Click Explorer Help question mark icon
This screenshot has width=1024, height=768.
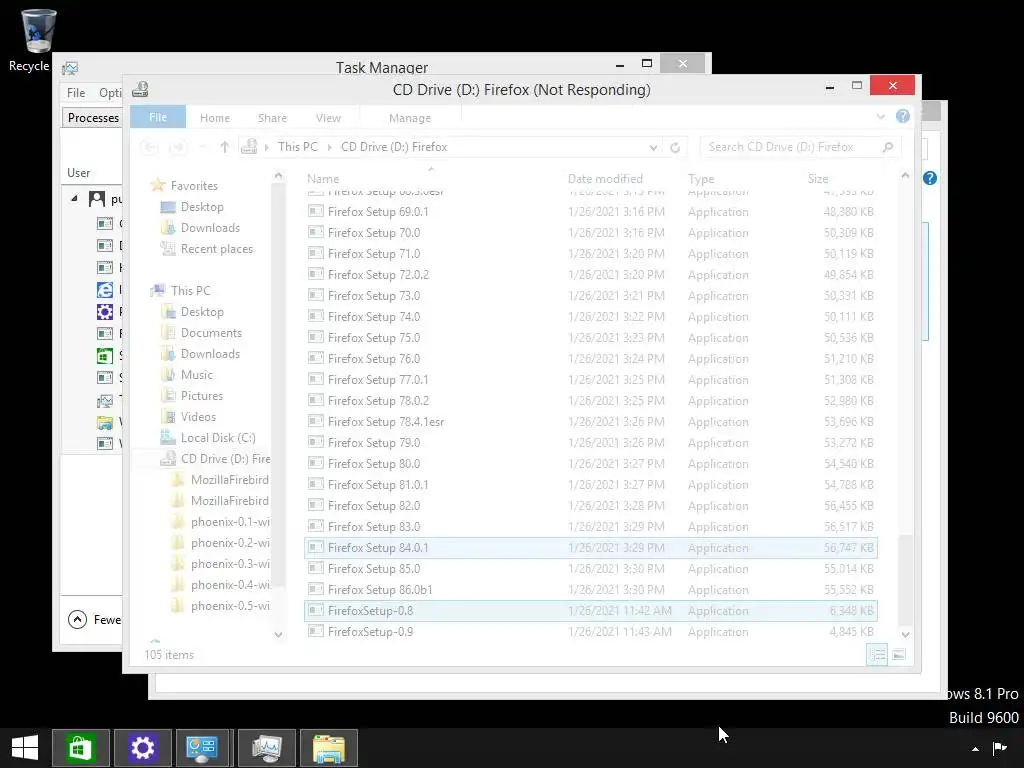(x=903, y=116)
